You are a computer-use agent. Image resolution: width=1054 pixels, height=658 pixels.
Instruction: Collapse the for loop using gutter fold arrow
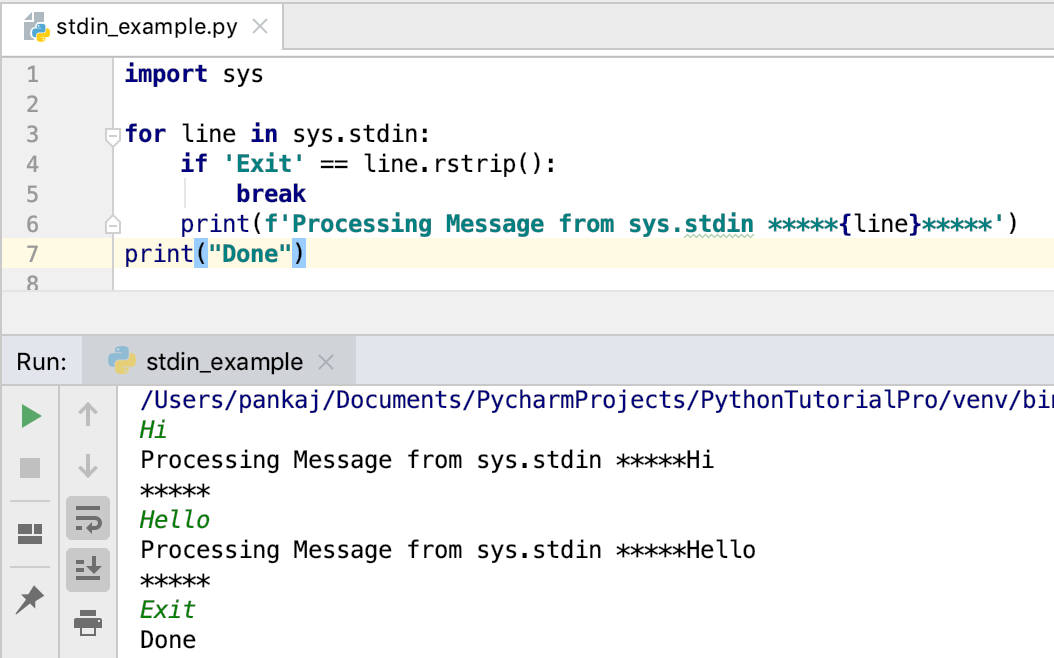112,132
